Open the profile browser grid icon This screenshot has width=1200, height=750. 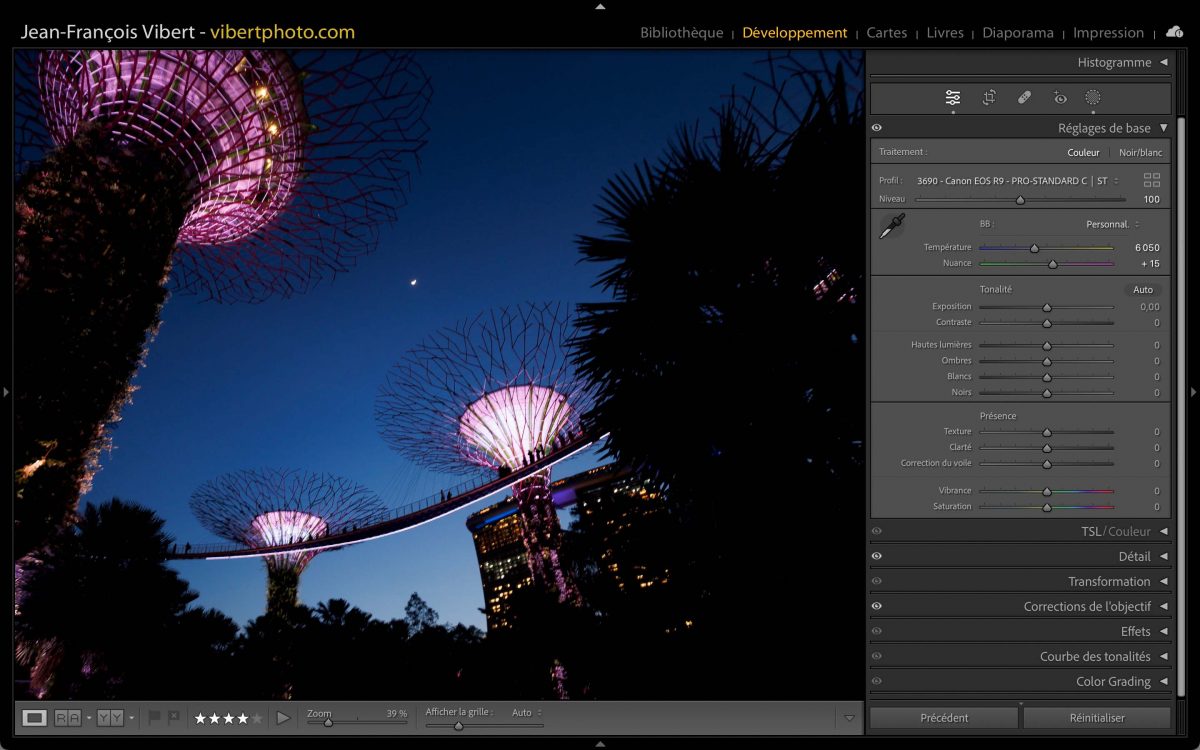point(1152,181)
